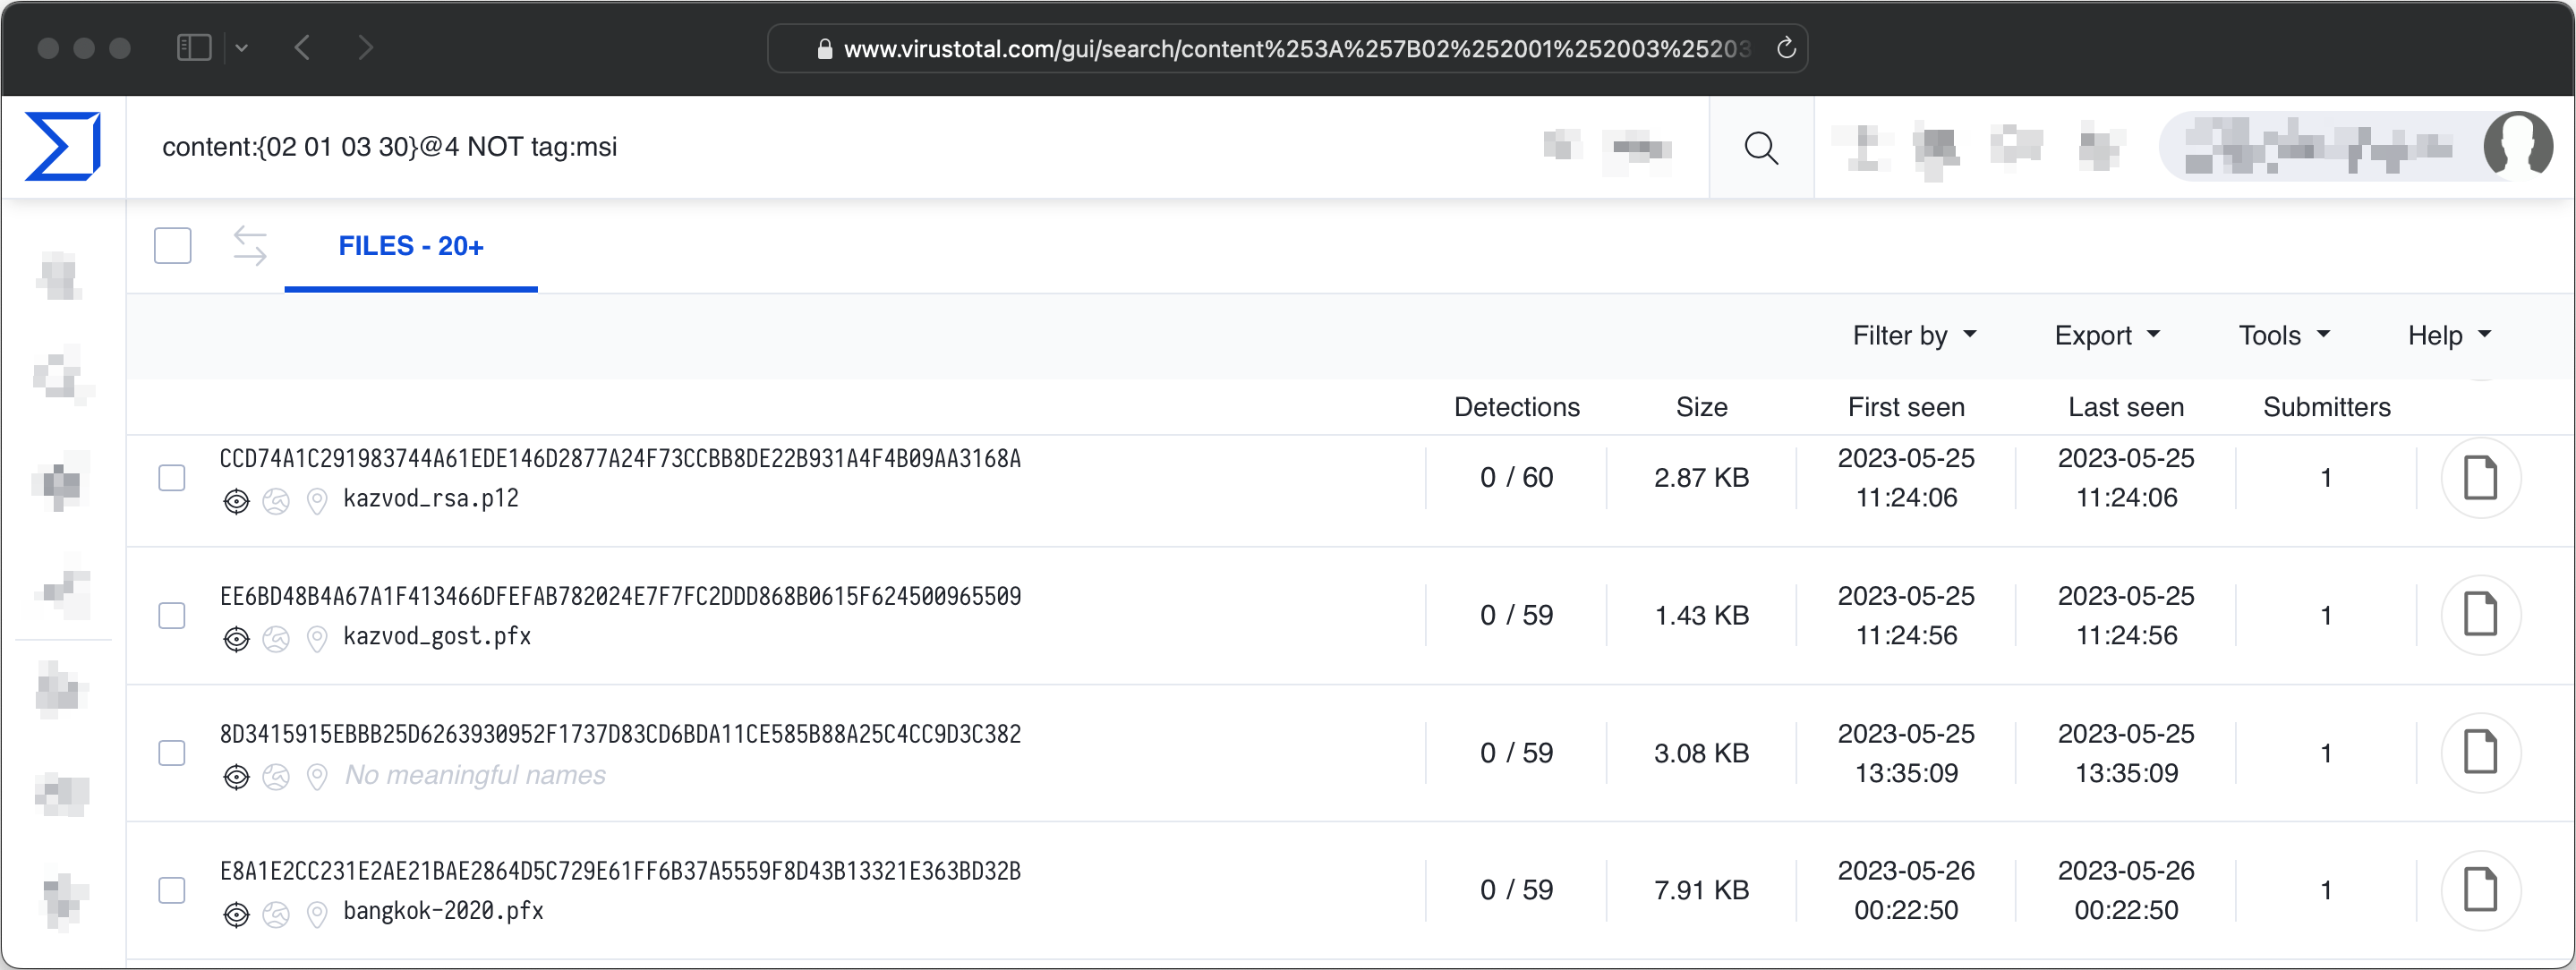Click the VirusTotal logo icon
Image resolution: width=2576 pixels, height=970 pixels.
coord(62,146)
